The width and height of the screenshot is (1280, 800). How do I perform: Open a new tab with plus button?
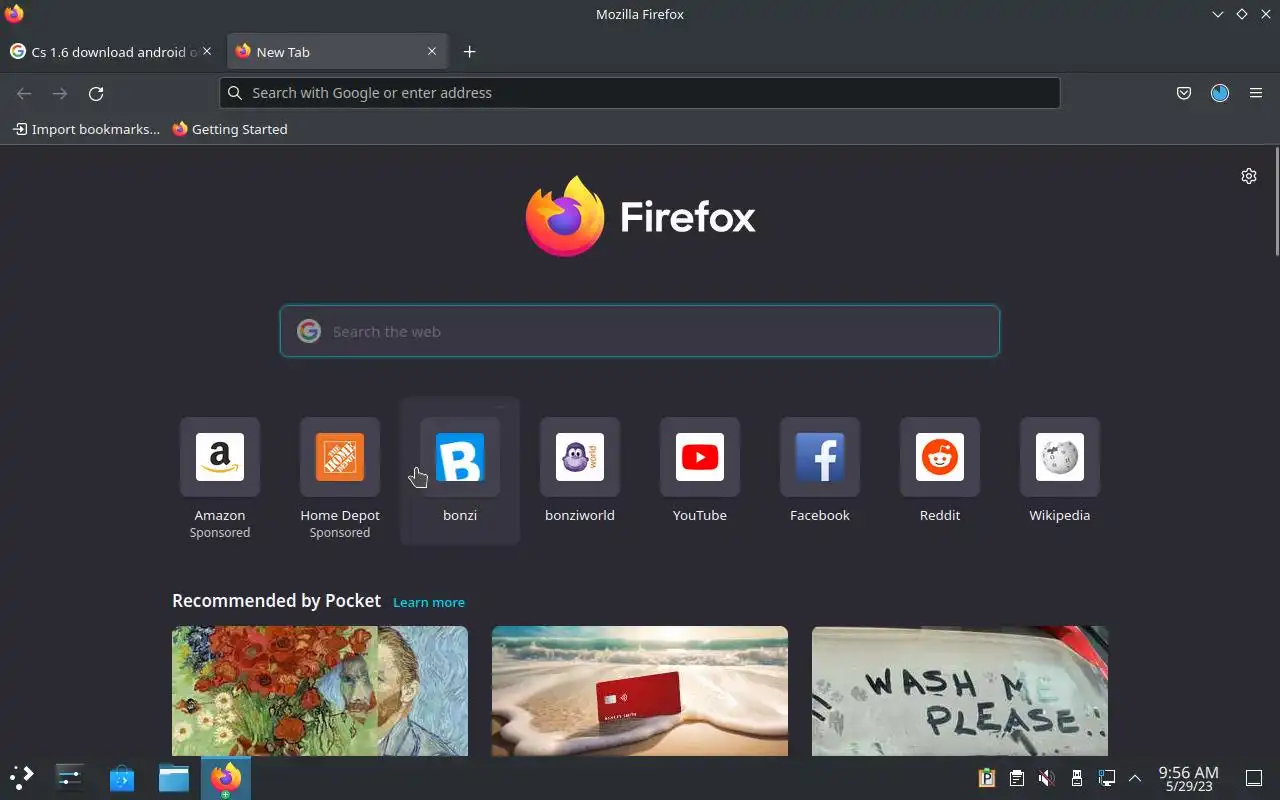coord(470,52)
